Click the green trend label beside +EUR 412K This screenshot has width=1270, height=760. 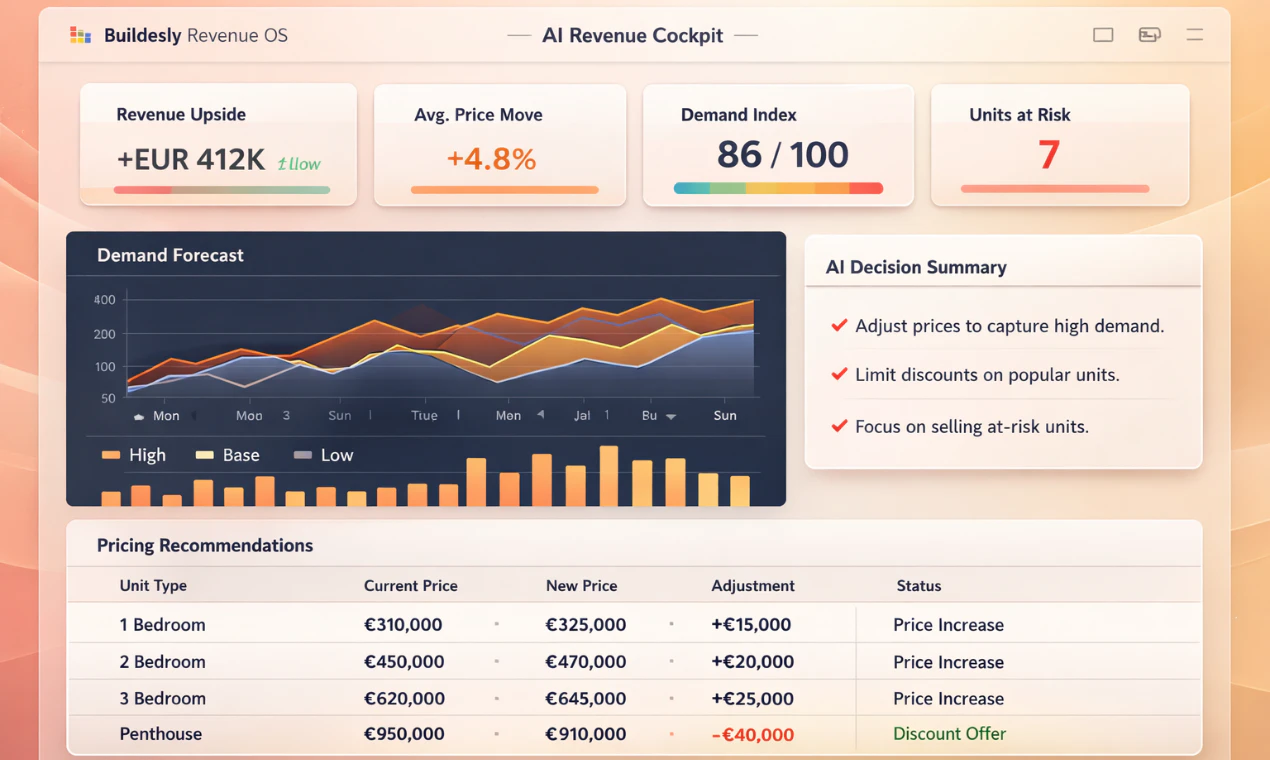[x=299, y=163]
